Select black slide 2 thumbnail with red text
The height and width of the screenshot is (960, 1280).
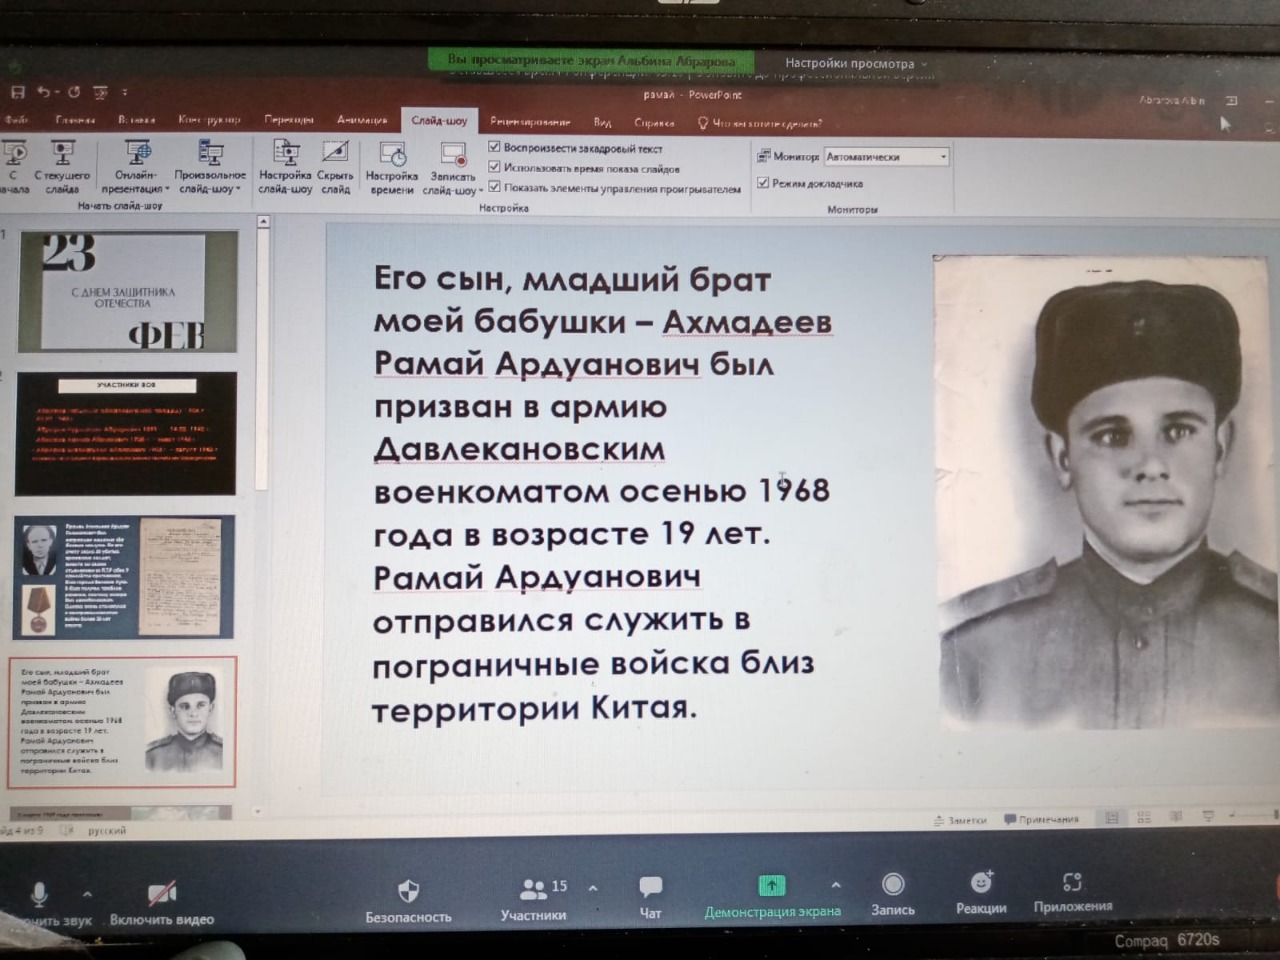pyautogui.click(x=126, y=433)
